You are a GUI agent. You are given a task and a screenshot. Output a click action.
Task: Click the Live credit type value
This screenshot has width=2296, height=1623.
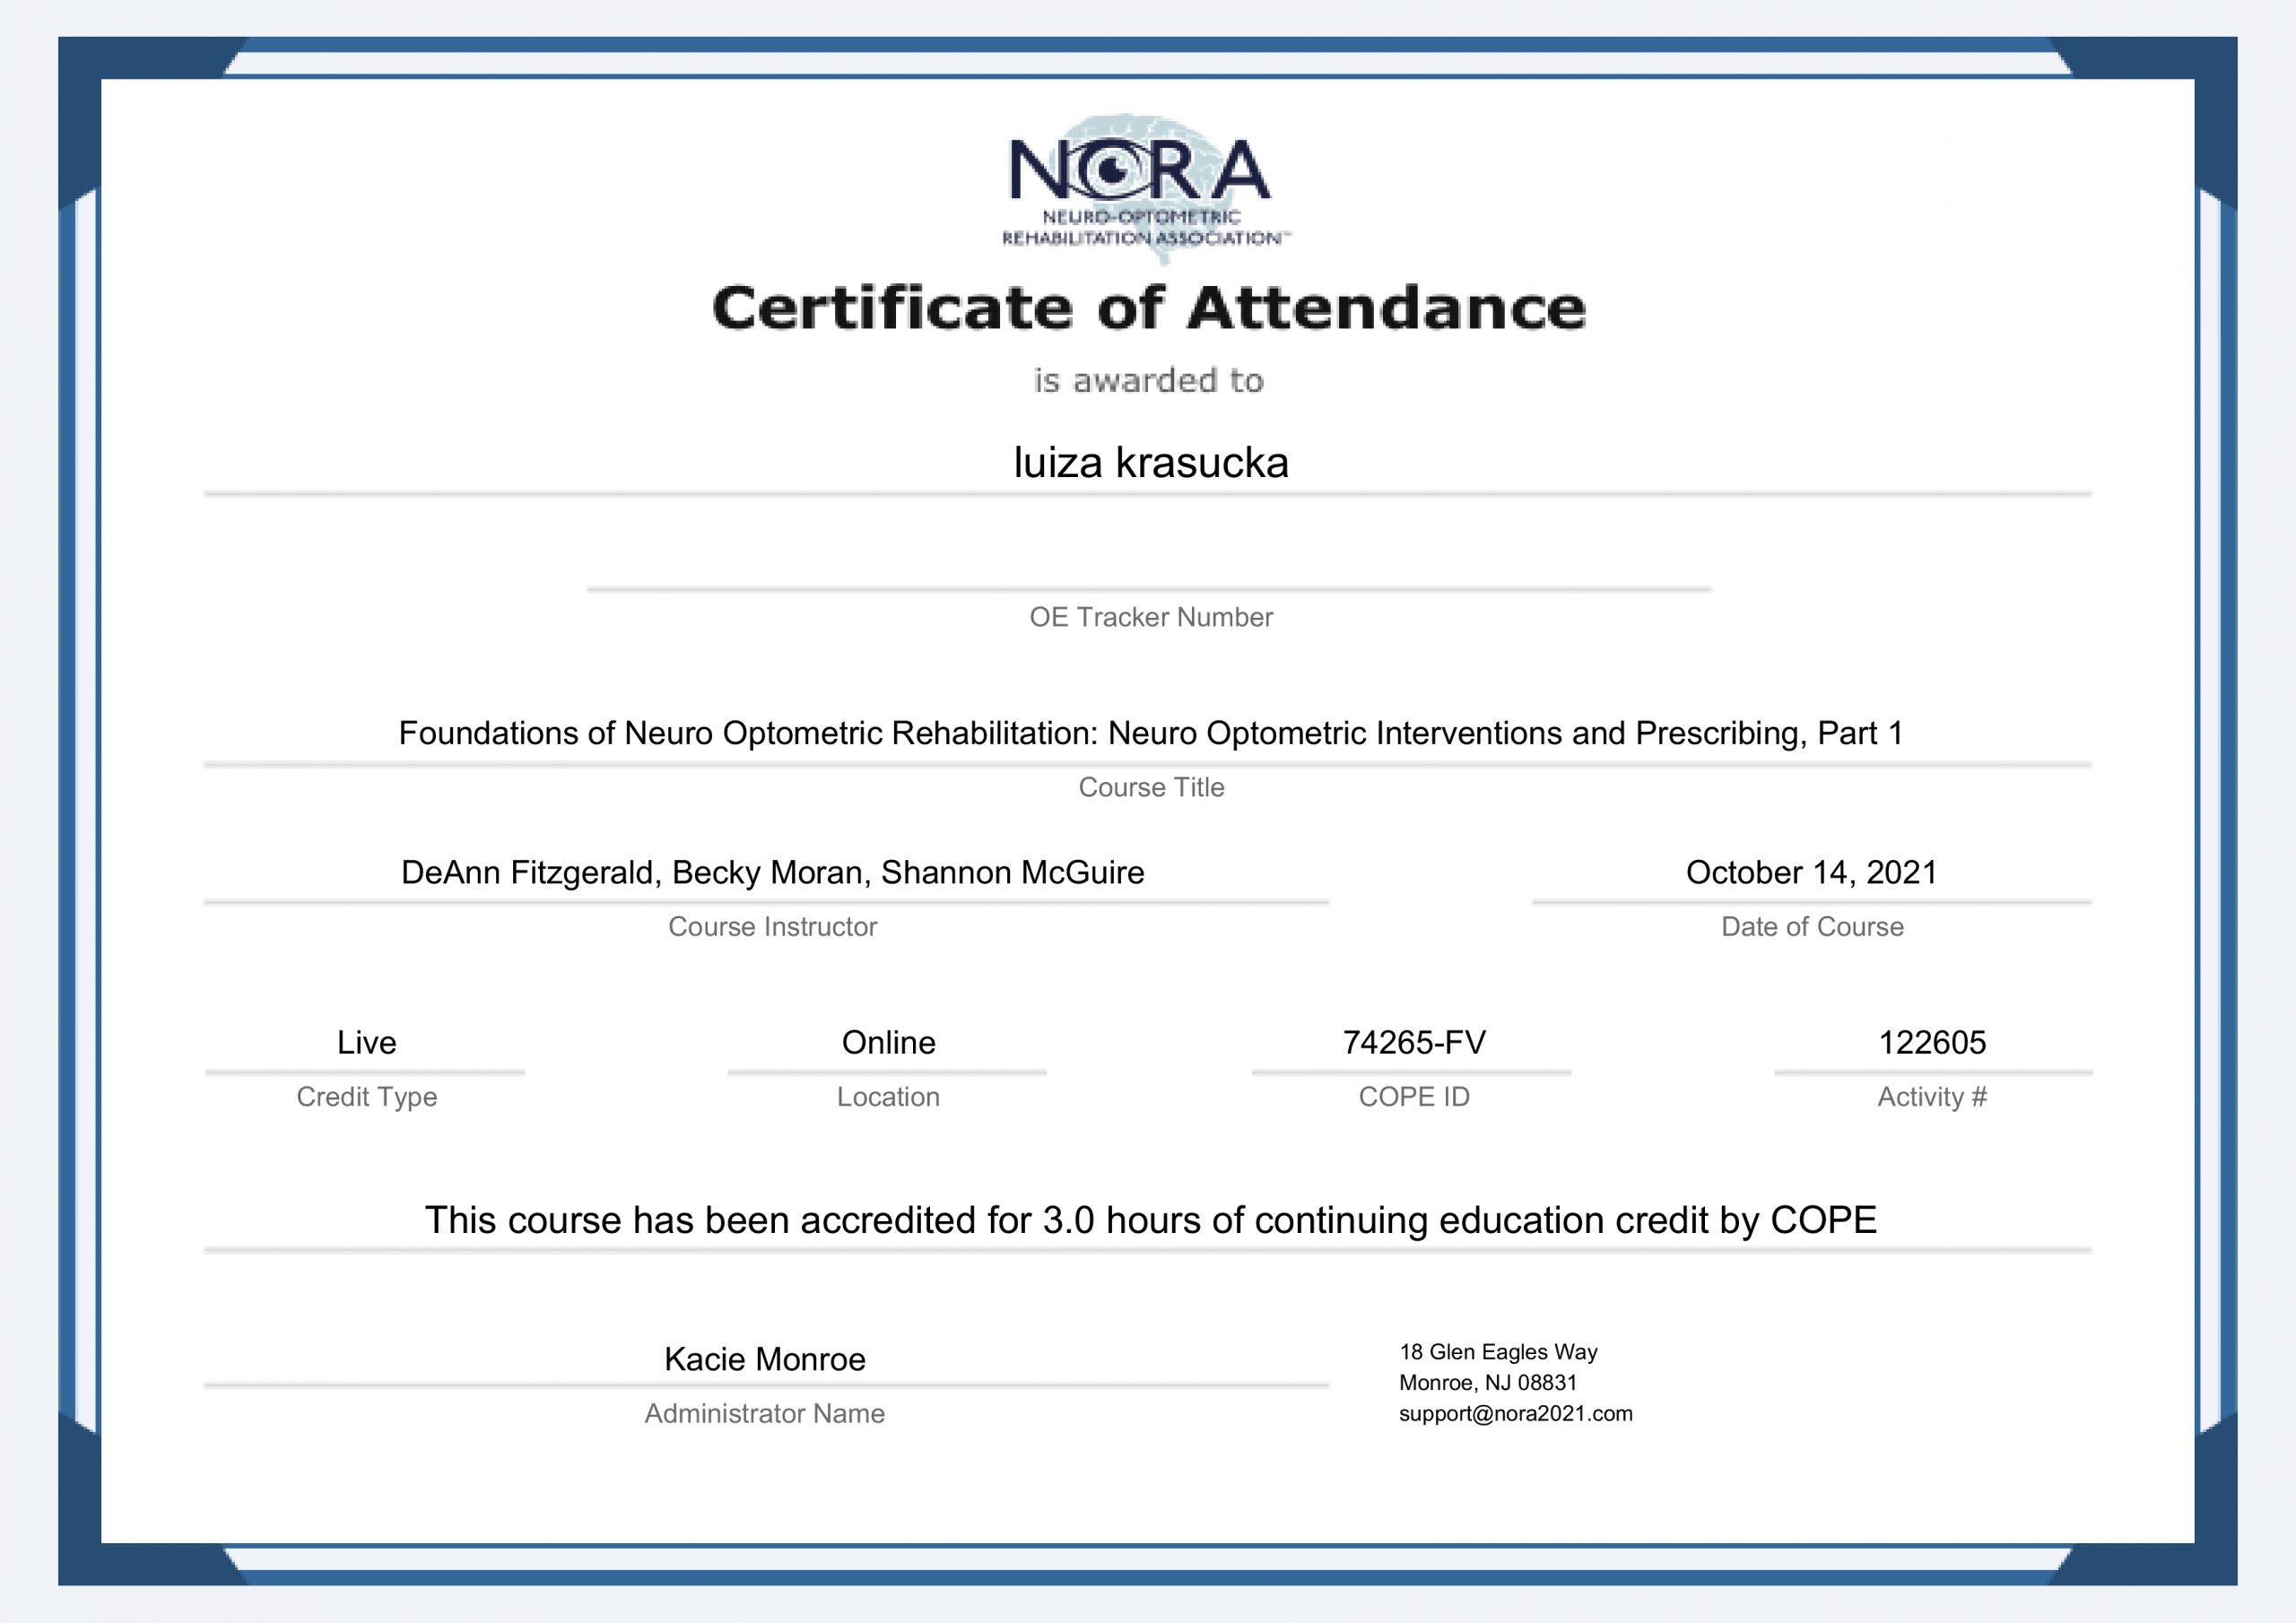pos(366,1043)
